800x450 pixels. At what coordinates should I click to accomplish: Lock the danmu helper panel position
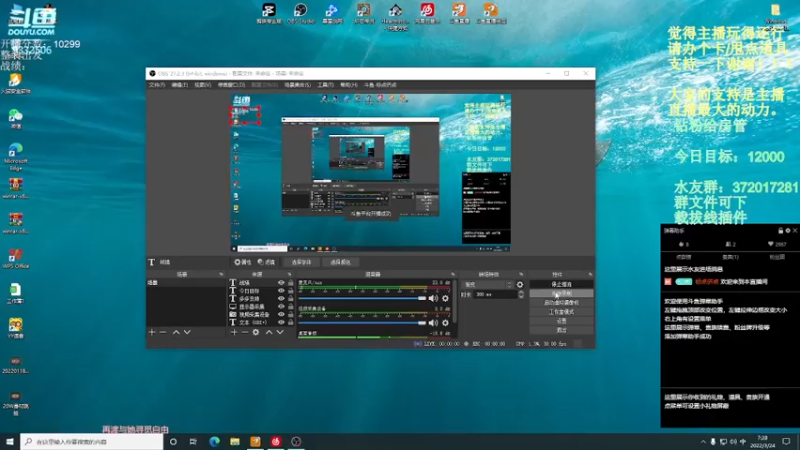point(781,231)
